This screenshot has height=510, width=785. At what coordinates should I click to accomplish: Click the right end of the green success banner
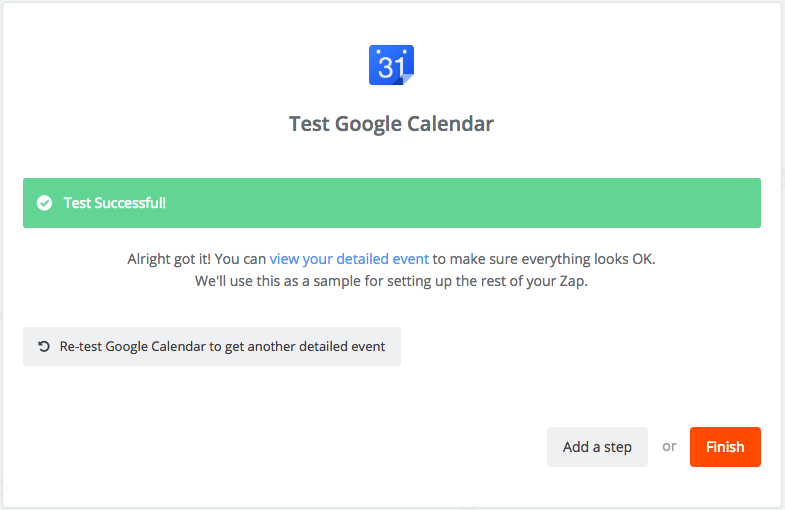point(740,203)
